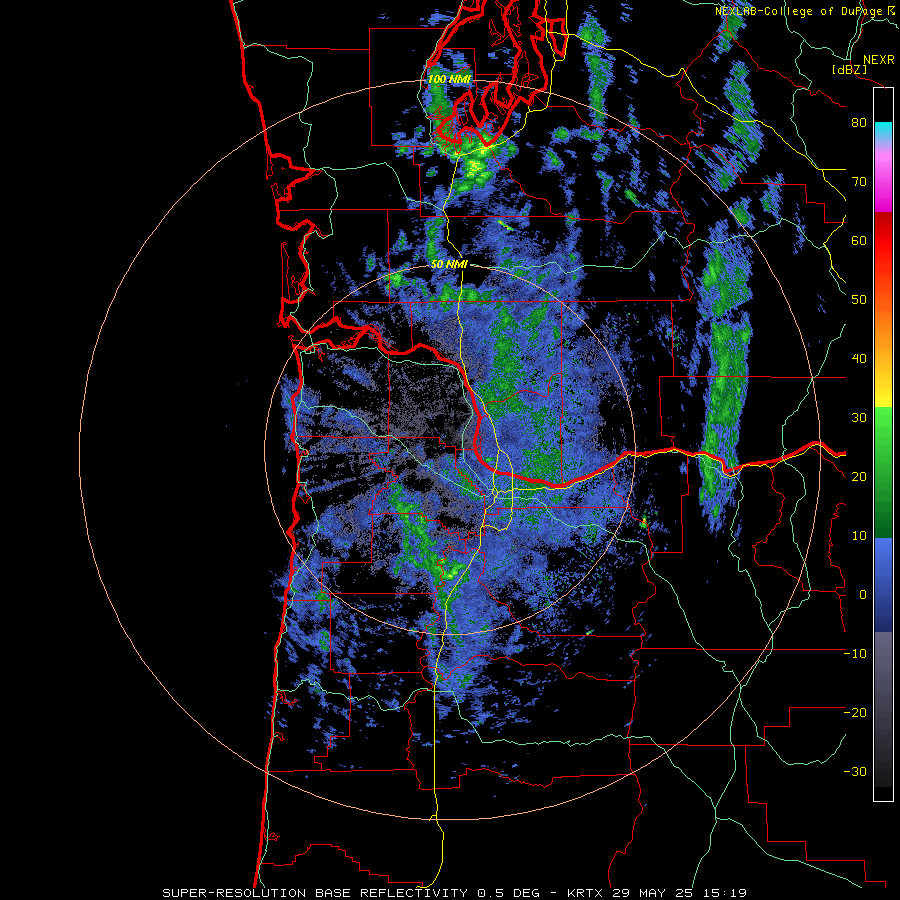Click the -20 value on the dBZ scale
The width and height of the screenshot is (900, 900).
(855, 713)
